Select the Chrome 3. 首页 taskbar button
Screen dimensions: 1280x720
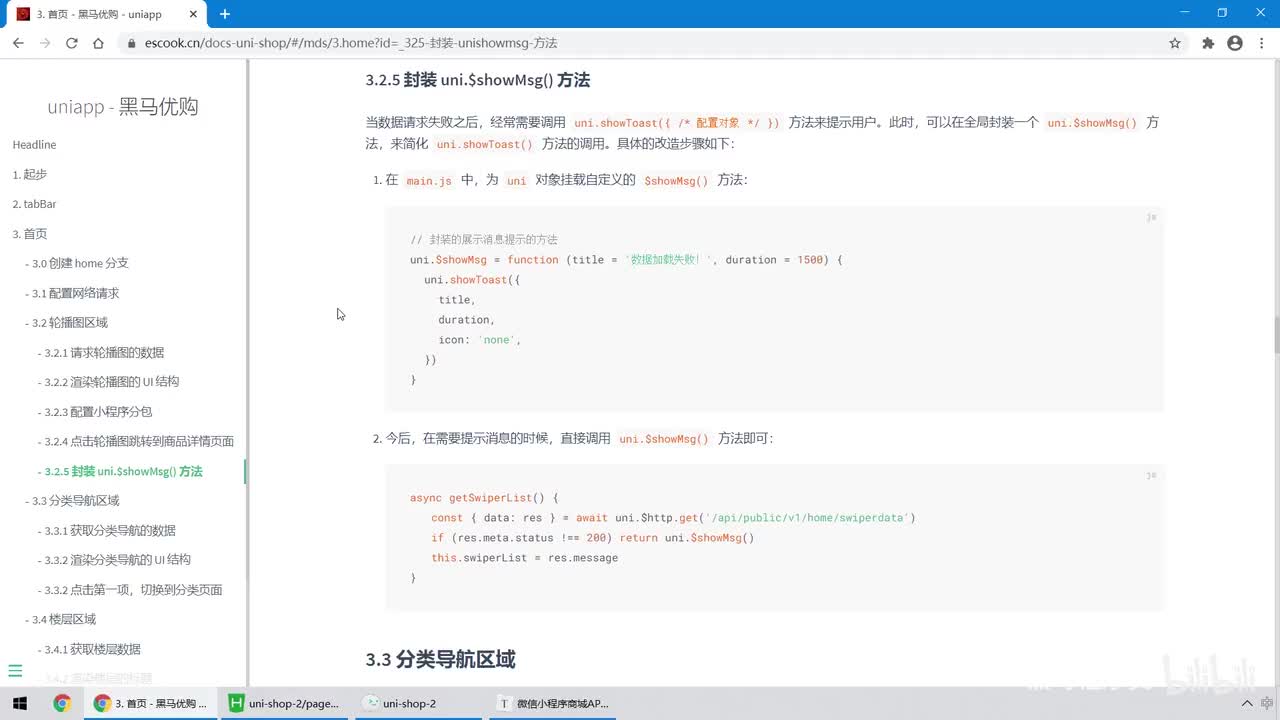pyautogui.click(x=150, y=703)
